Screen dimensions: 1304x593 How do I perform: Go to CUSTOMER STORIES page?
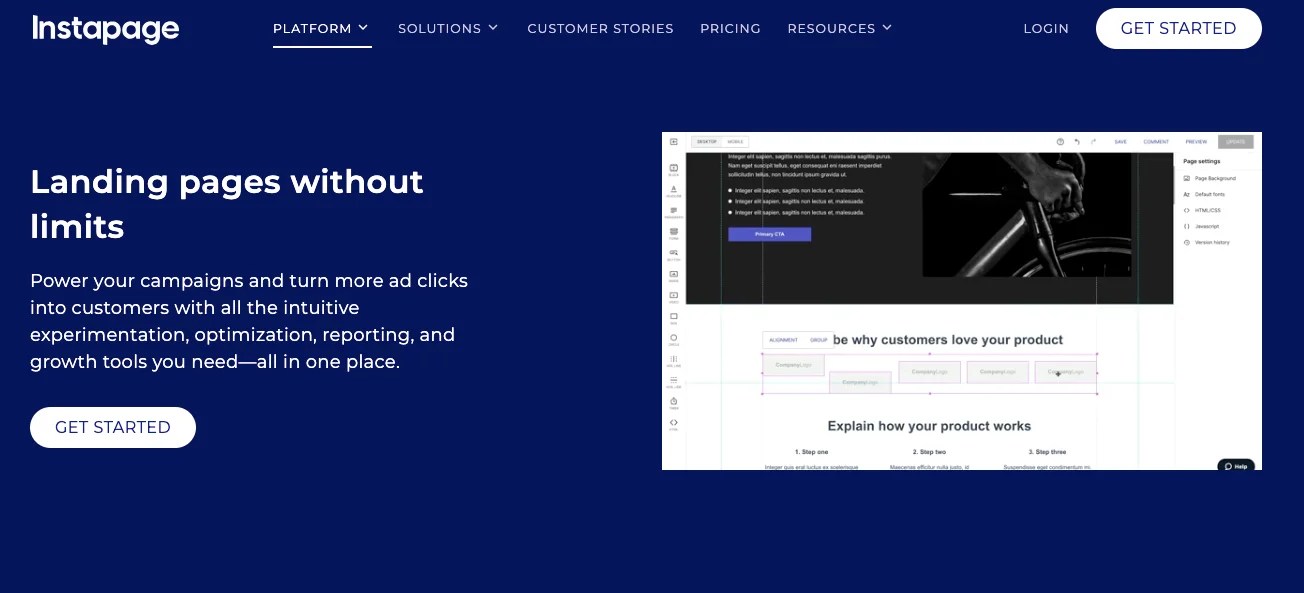(600, 28)
